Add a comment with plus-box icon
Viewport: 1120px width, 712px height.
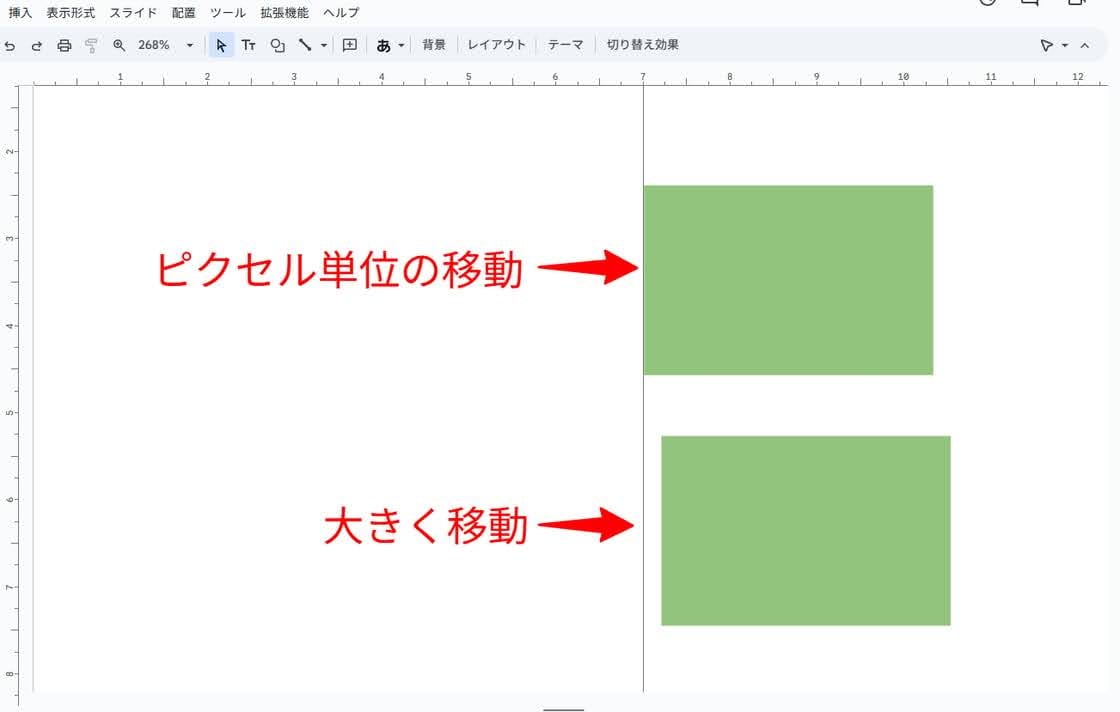(x=350, y=45)
